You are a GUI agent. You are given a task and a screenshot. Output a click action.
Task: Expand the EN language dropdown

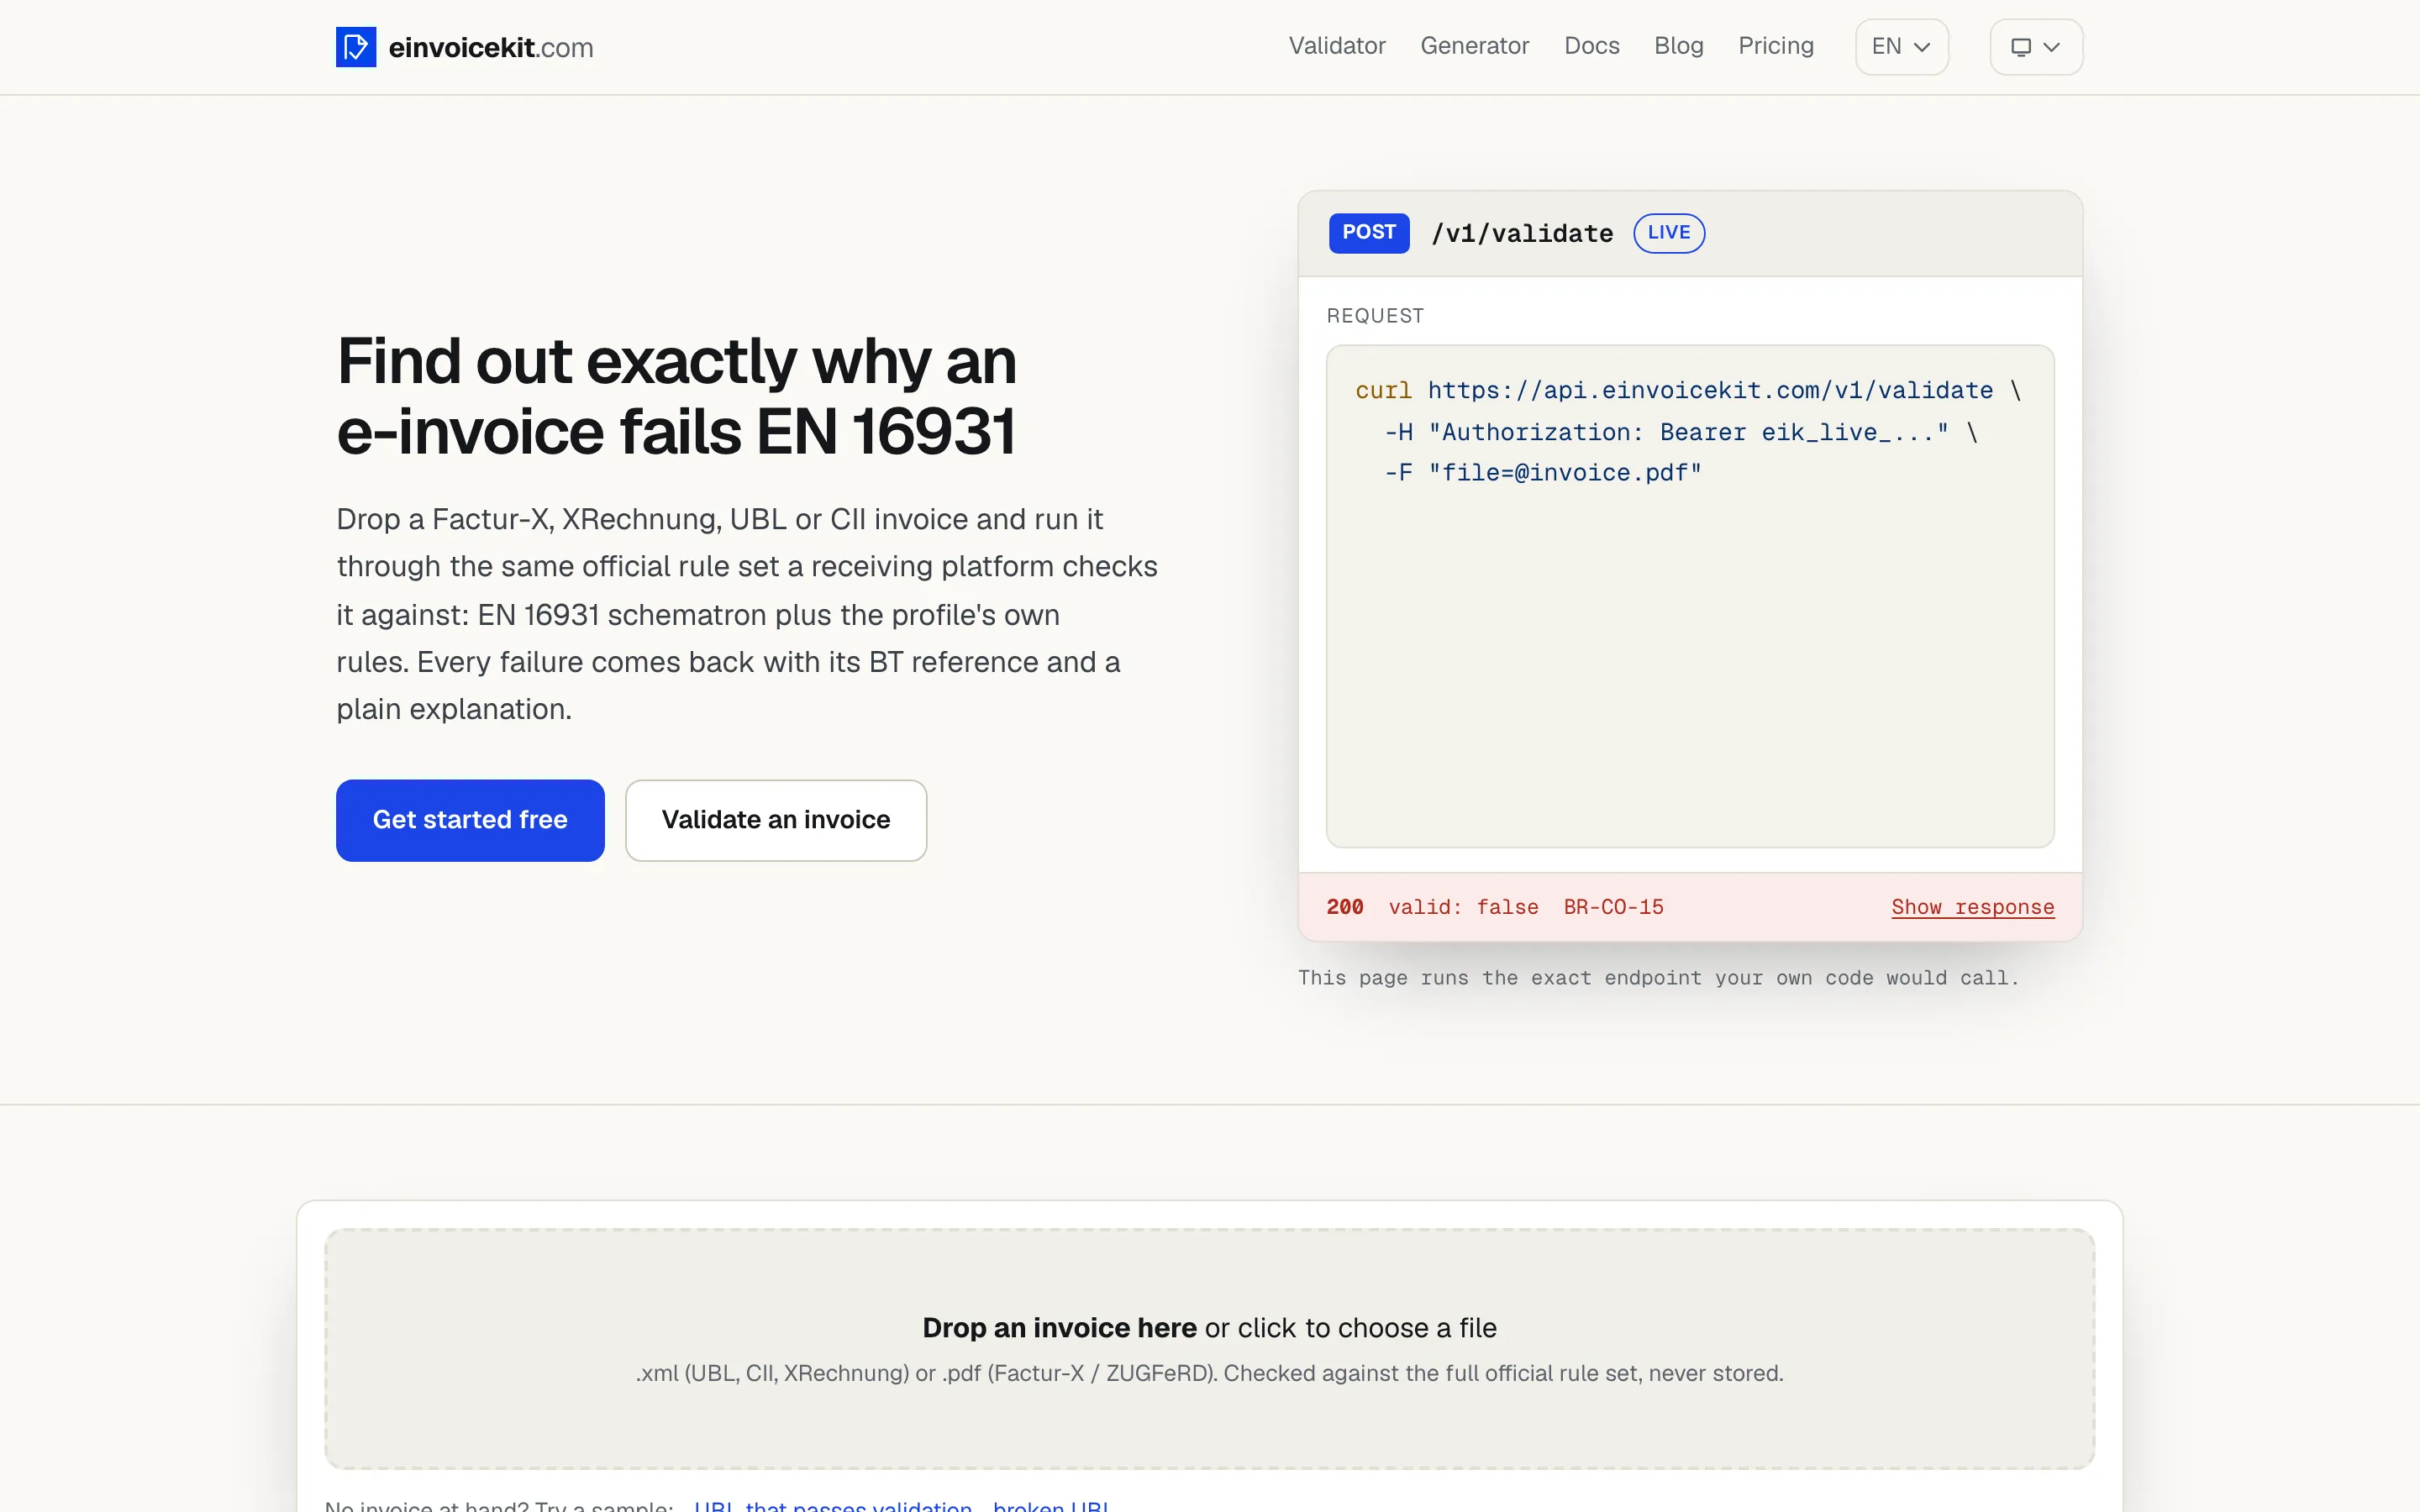click(x=1901, y=47)
